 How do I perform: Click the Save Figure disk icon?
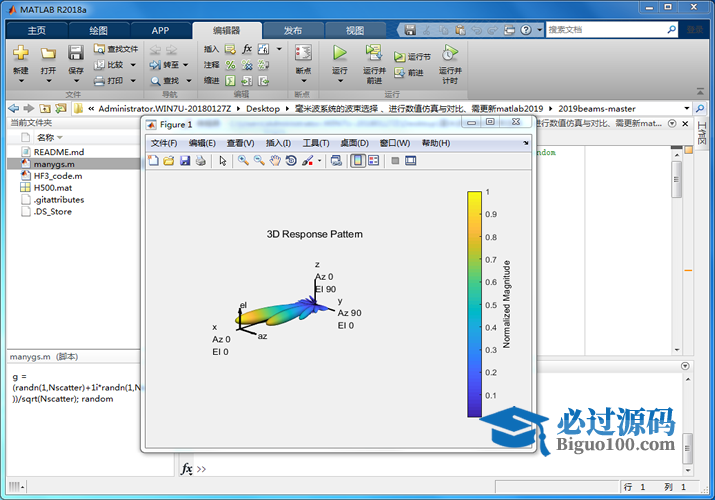click(x=185, y=160)
